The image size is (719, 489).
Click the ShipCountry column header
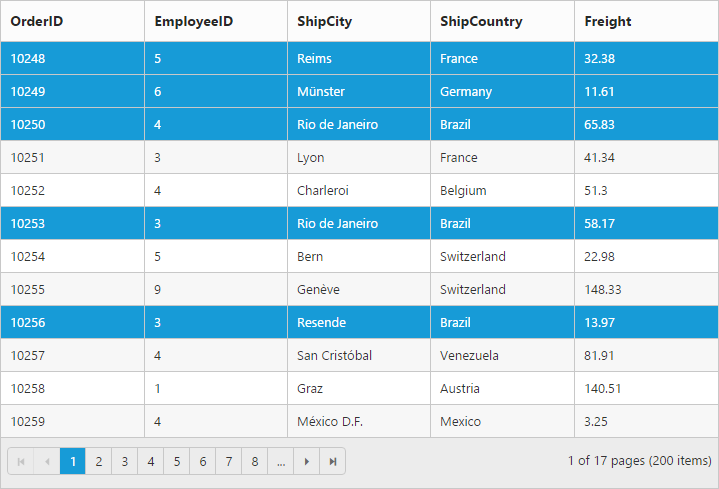point(481,21)
